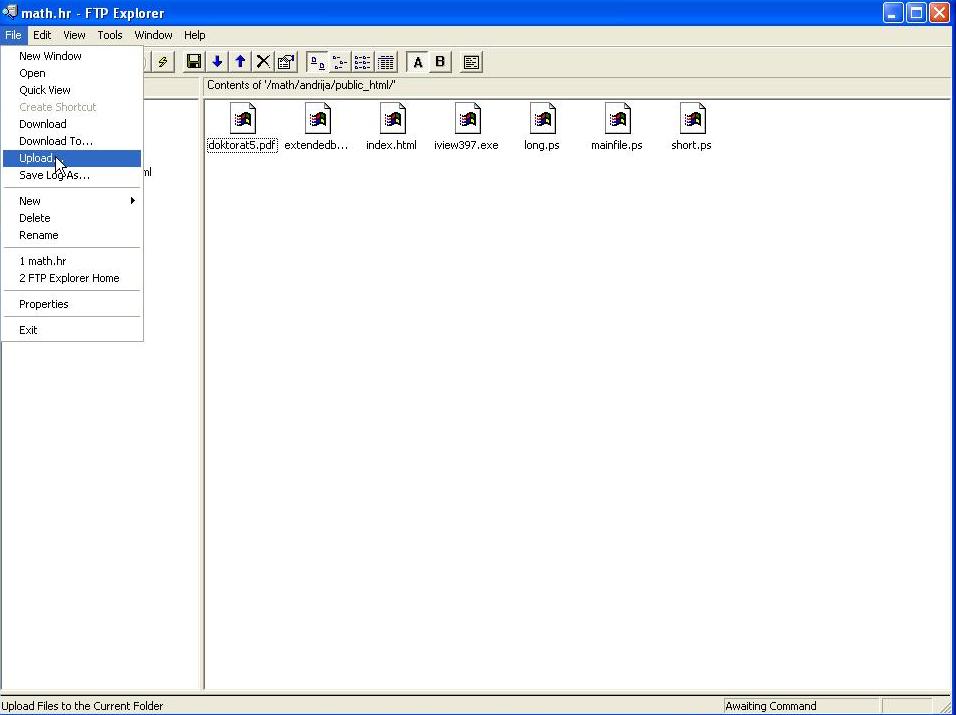Expand the New submenu in the File menu

click(x=72, y=201)
